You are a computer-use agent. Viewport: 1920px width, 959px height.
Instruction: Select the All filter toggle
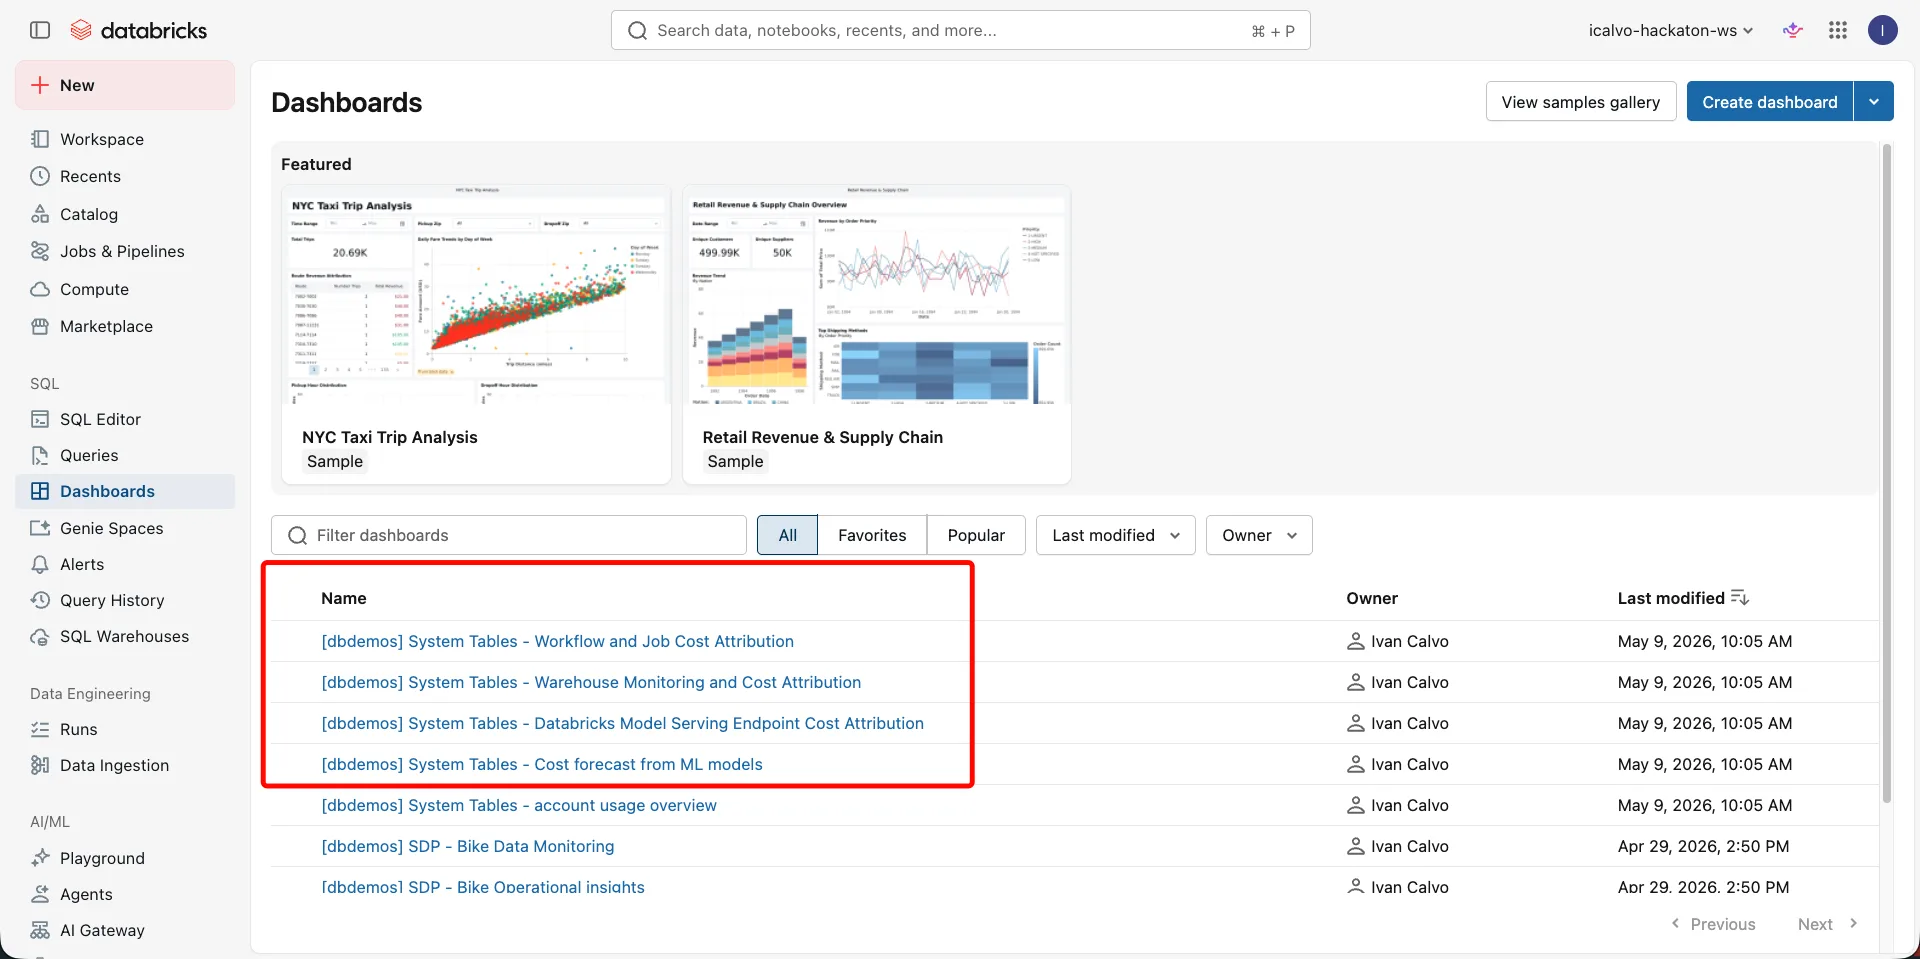click(788, 535)
